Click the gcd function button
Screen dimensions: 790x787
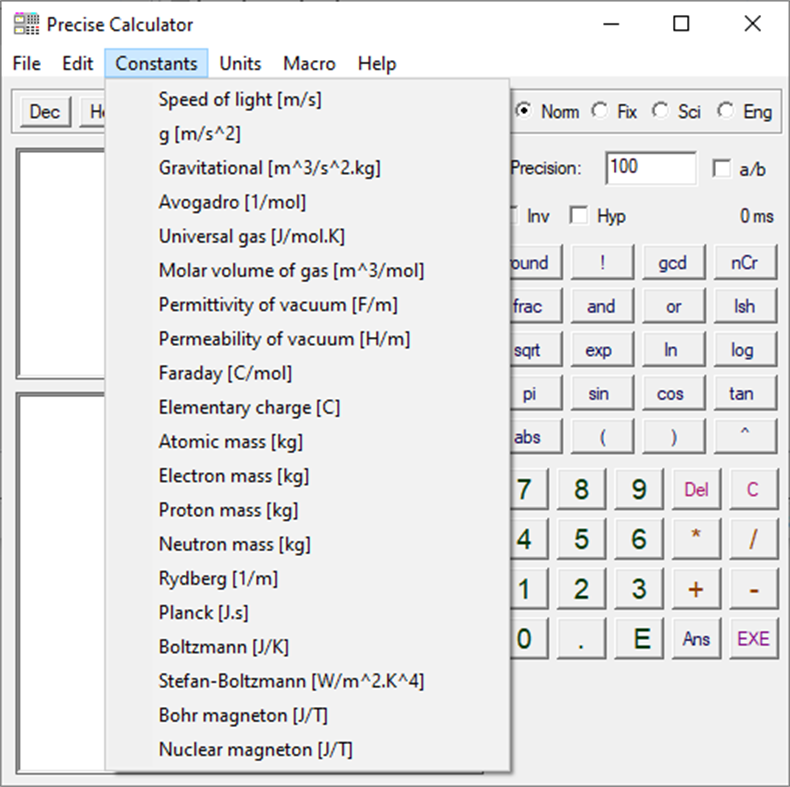pos(674,263)
